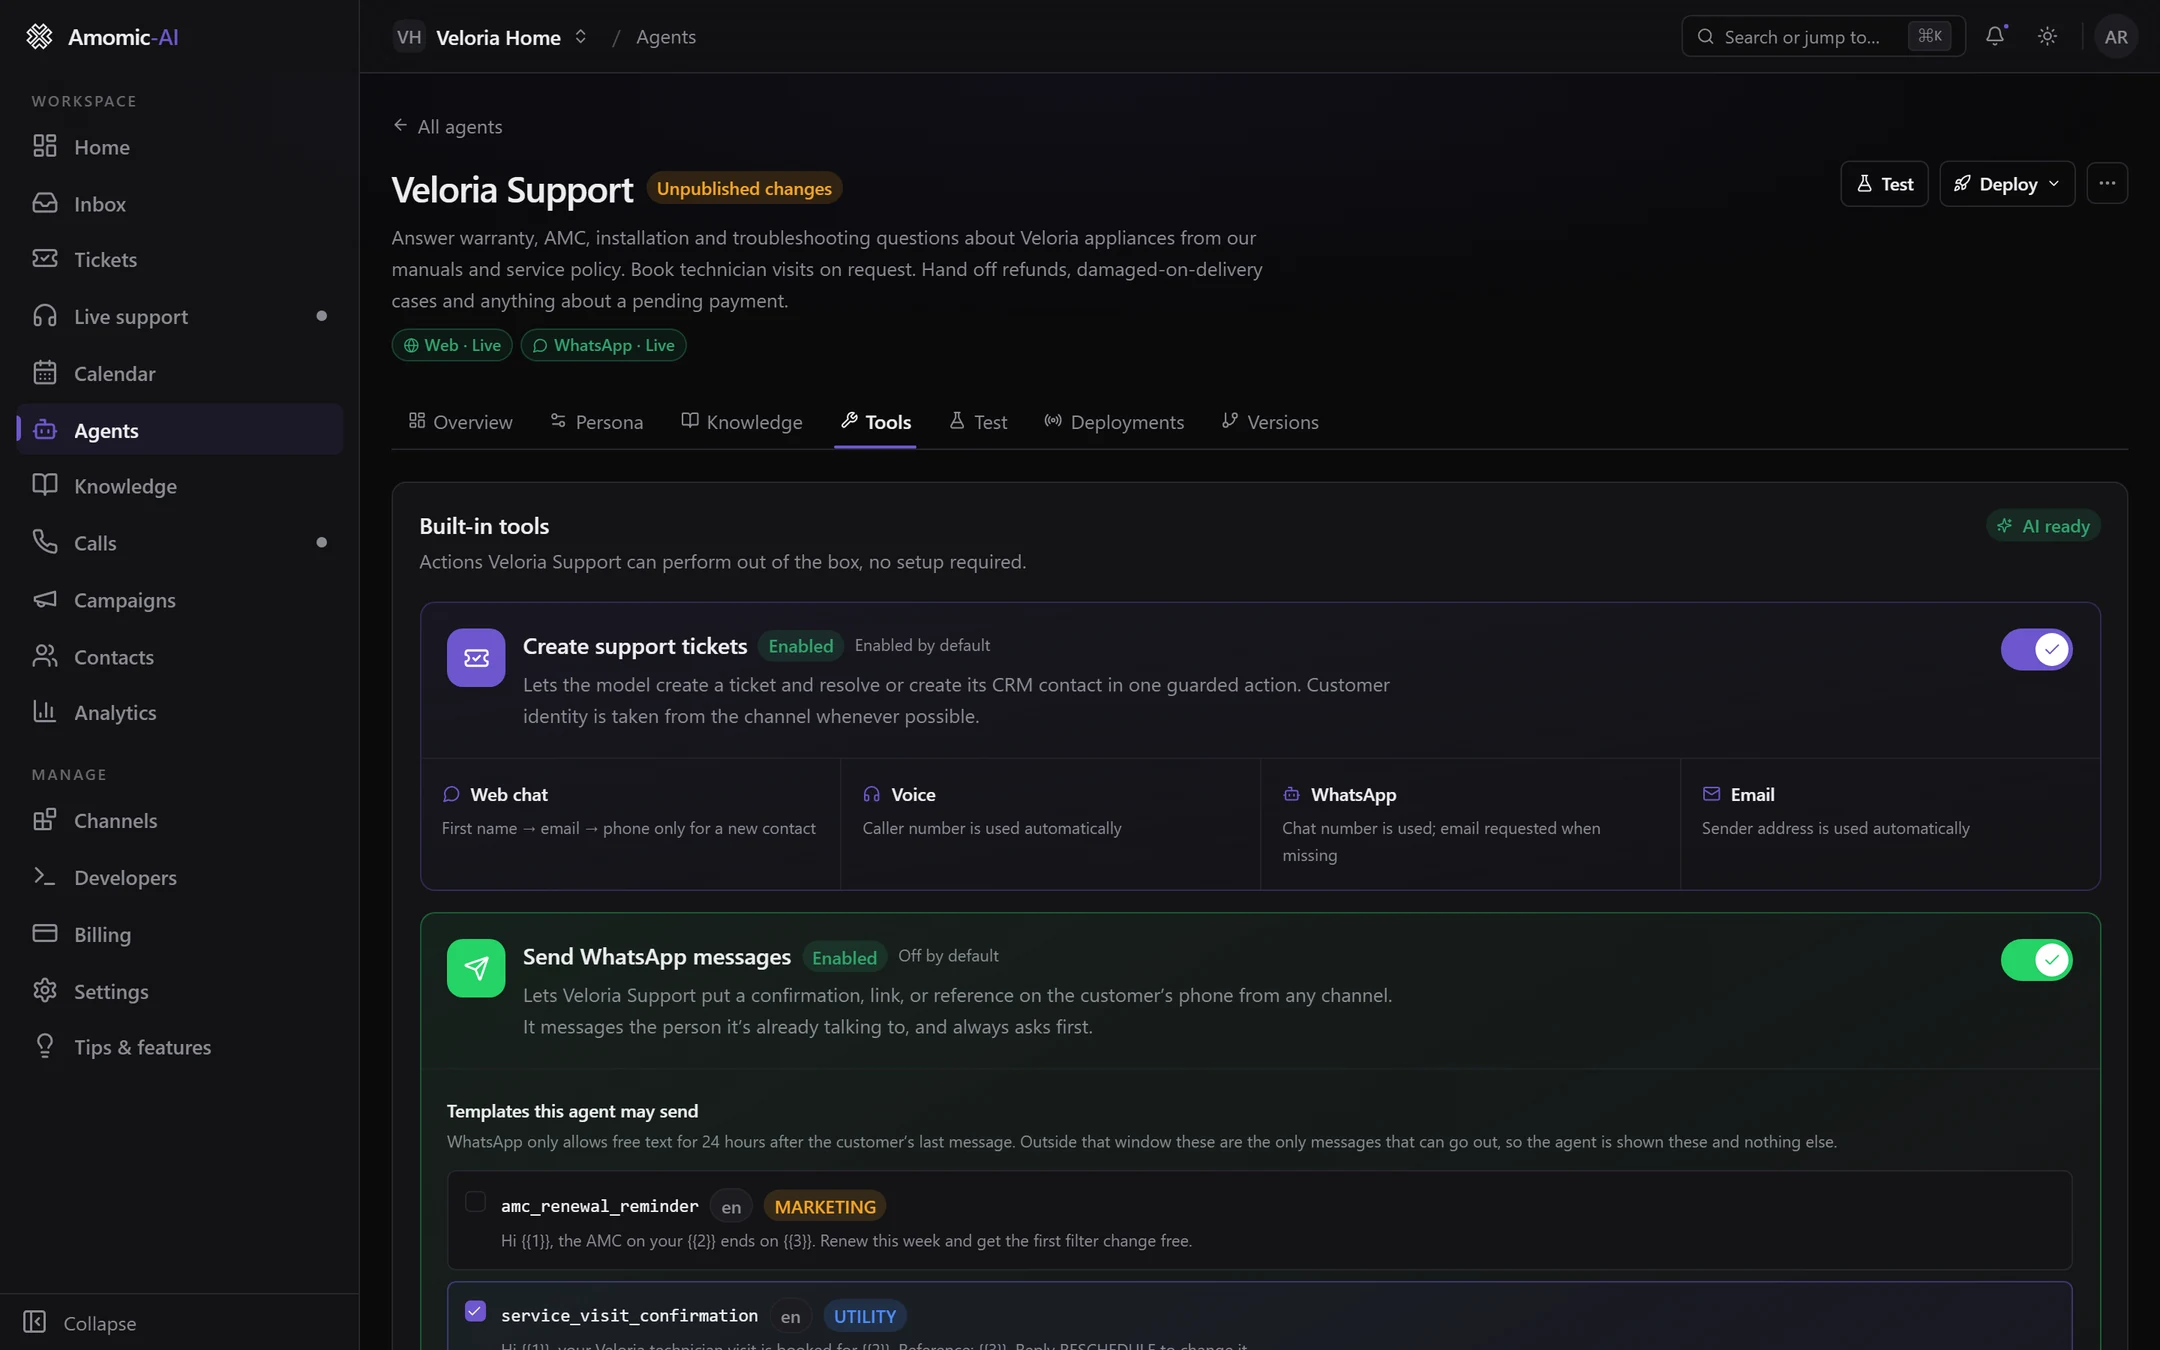The width and height of the screenshot is (2160, 1350).
Task: Open the more options ellipsis button
Action: click(x=2107, y=183)
